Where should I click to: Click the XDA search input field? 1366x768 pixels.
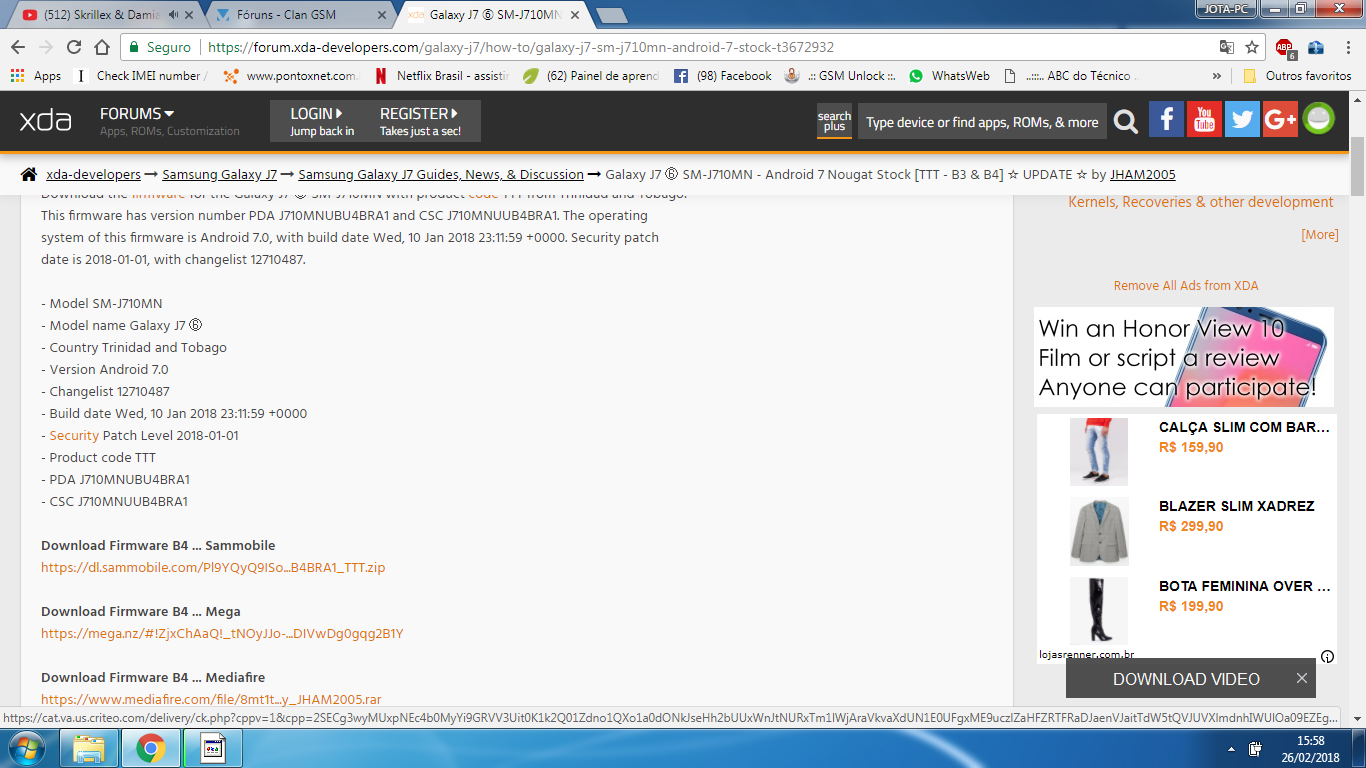pos(982,122)
